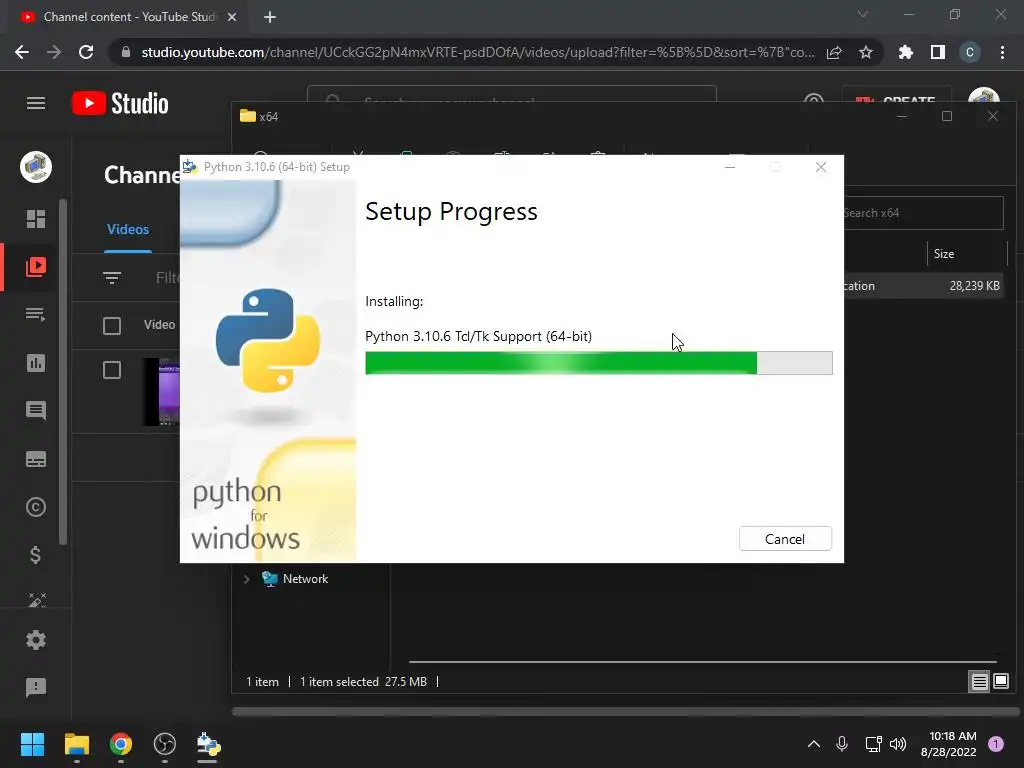Toggle the select-all checkbox beside Video header
The image size is (1024, 768).
click(112, 325)
